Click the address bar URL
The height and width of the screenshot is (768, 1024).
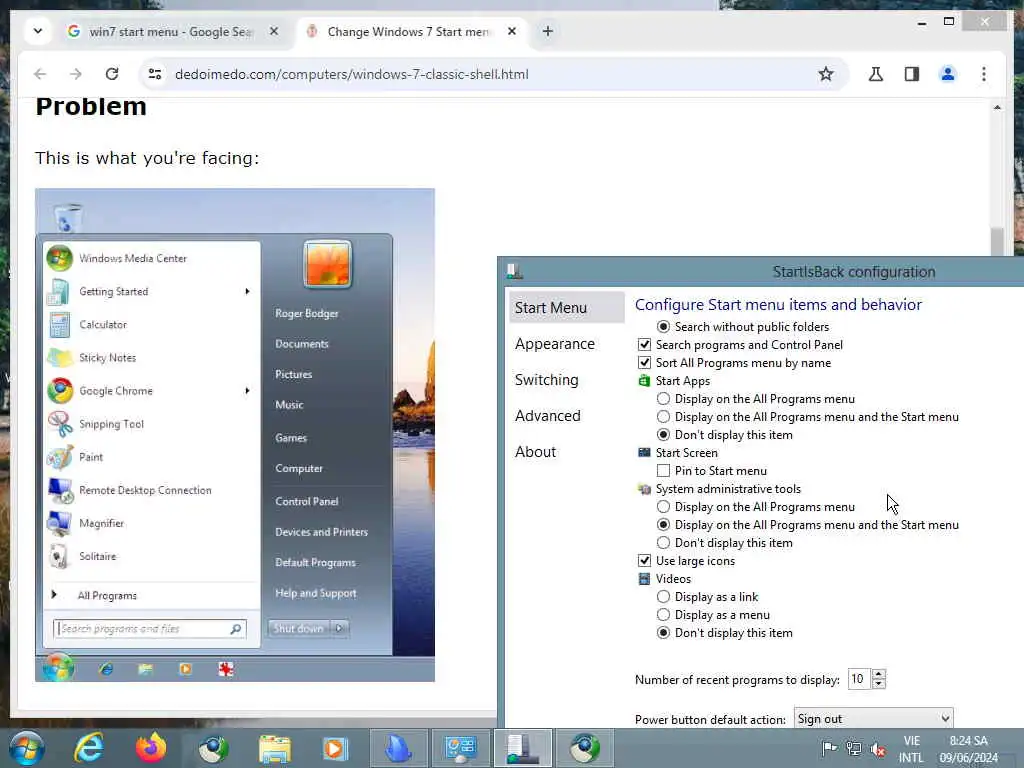click(351, 74)
